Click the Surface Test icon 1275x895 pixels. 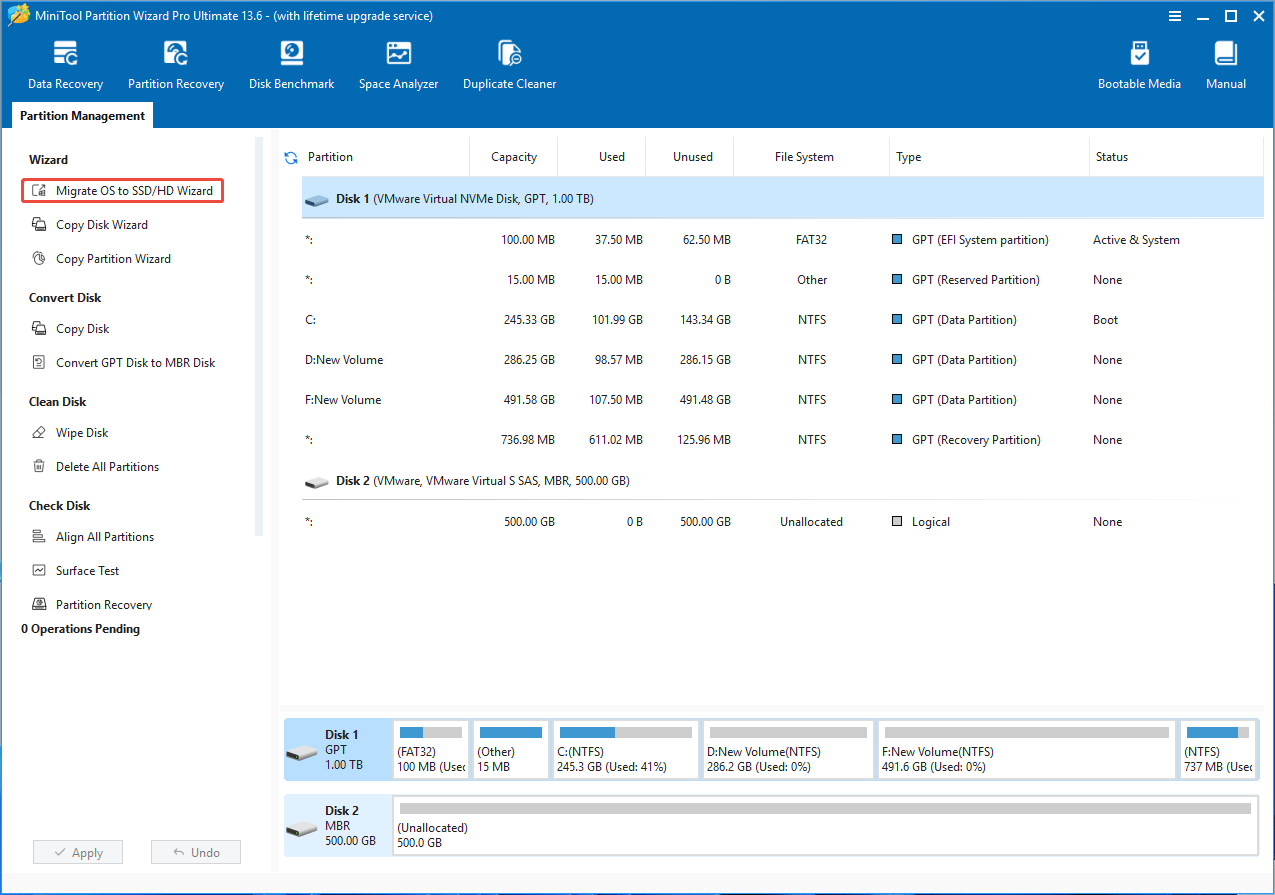pos(39,570)
